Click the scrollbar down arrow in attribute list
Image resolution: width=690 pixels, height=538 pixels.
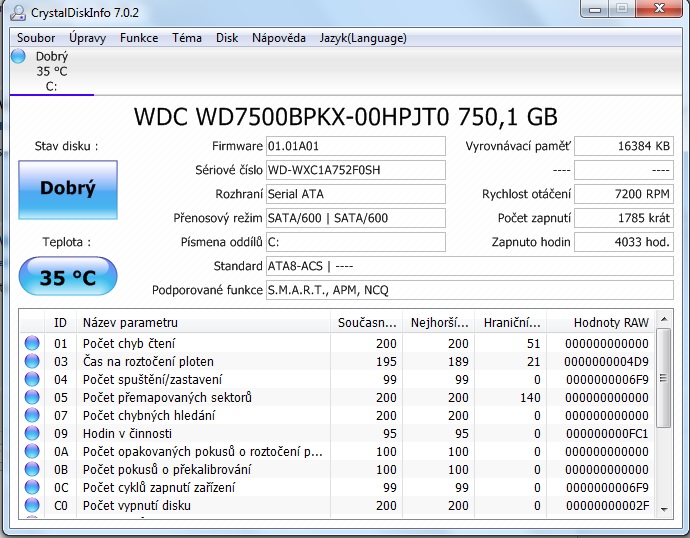point(664,509)
